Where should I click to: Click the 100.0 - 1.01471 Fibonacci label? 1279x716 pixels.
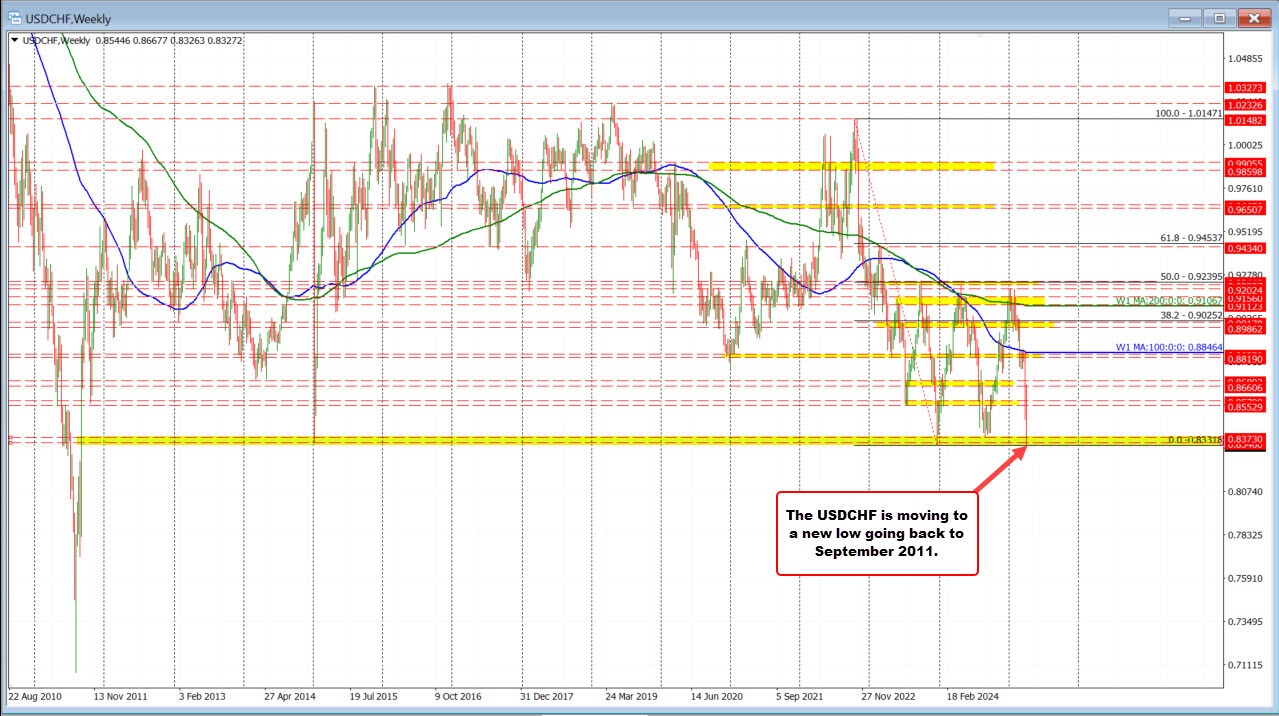pyautogui.click(x=1187, y=114)
